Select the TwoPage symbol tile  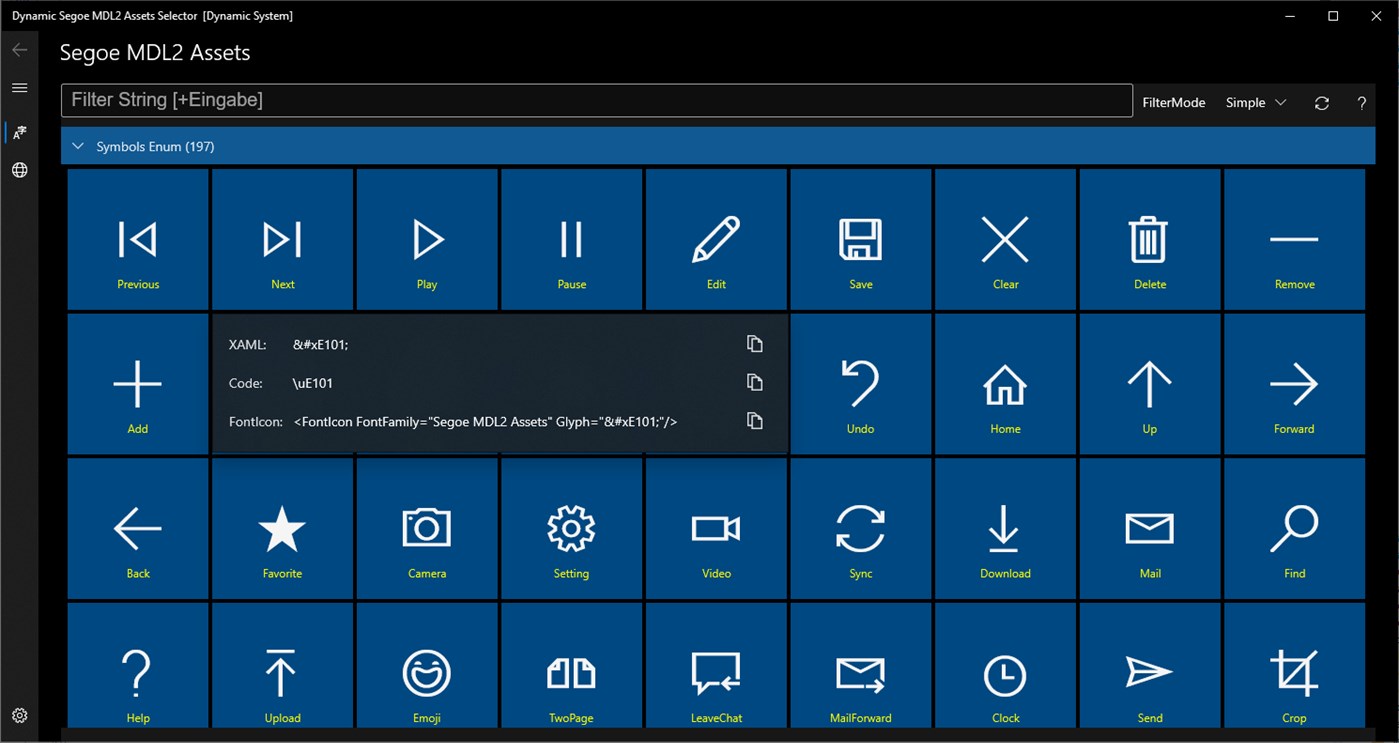(x=572, y=665)
